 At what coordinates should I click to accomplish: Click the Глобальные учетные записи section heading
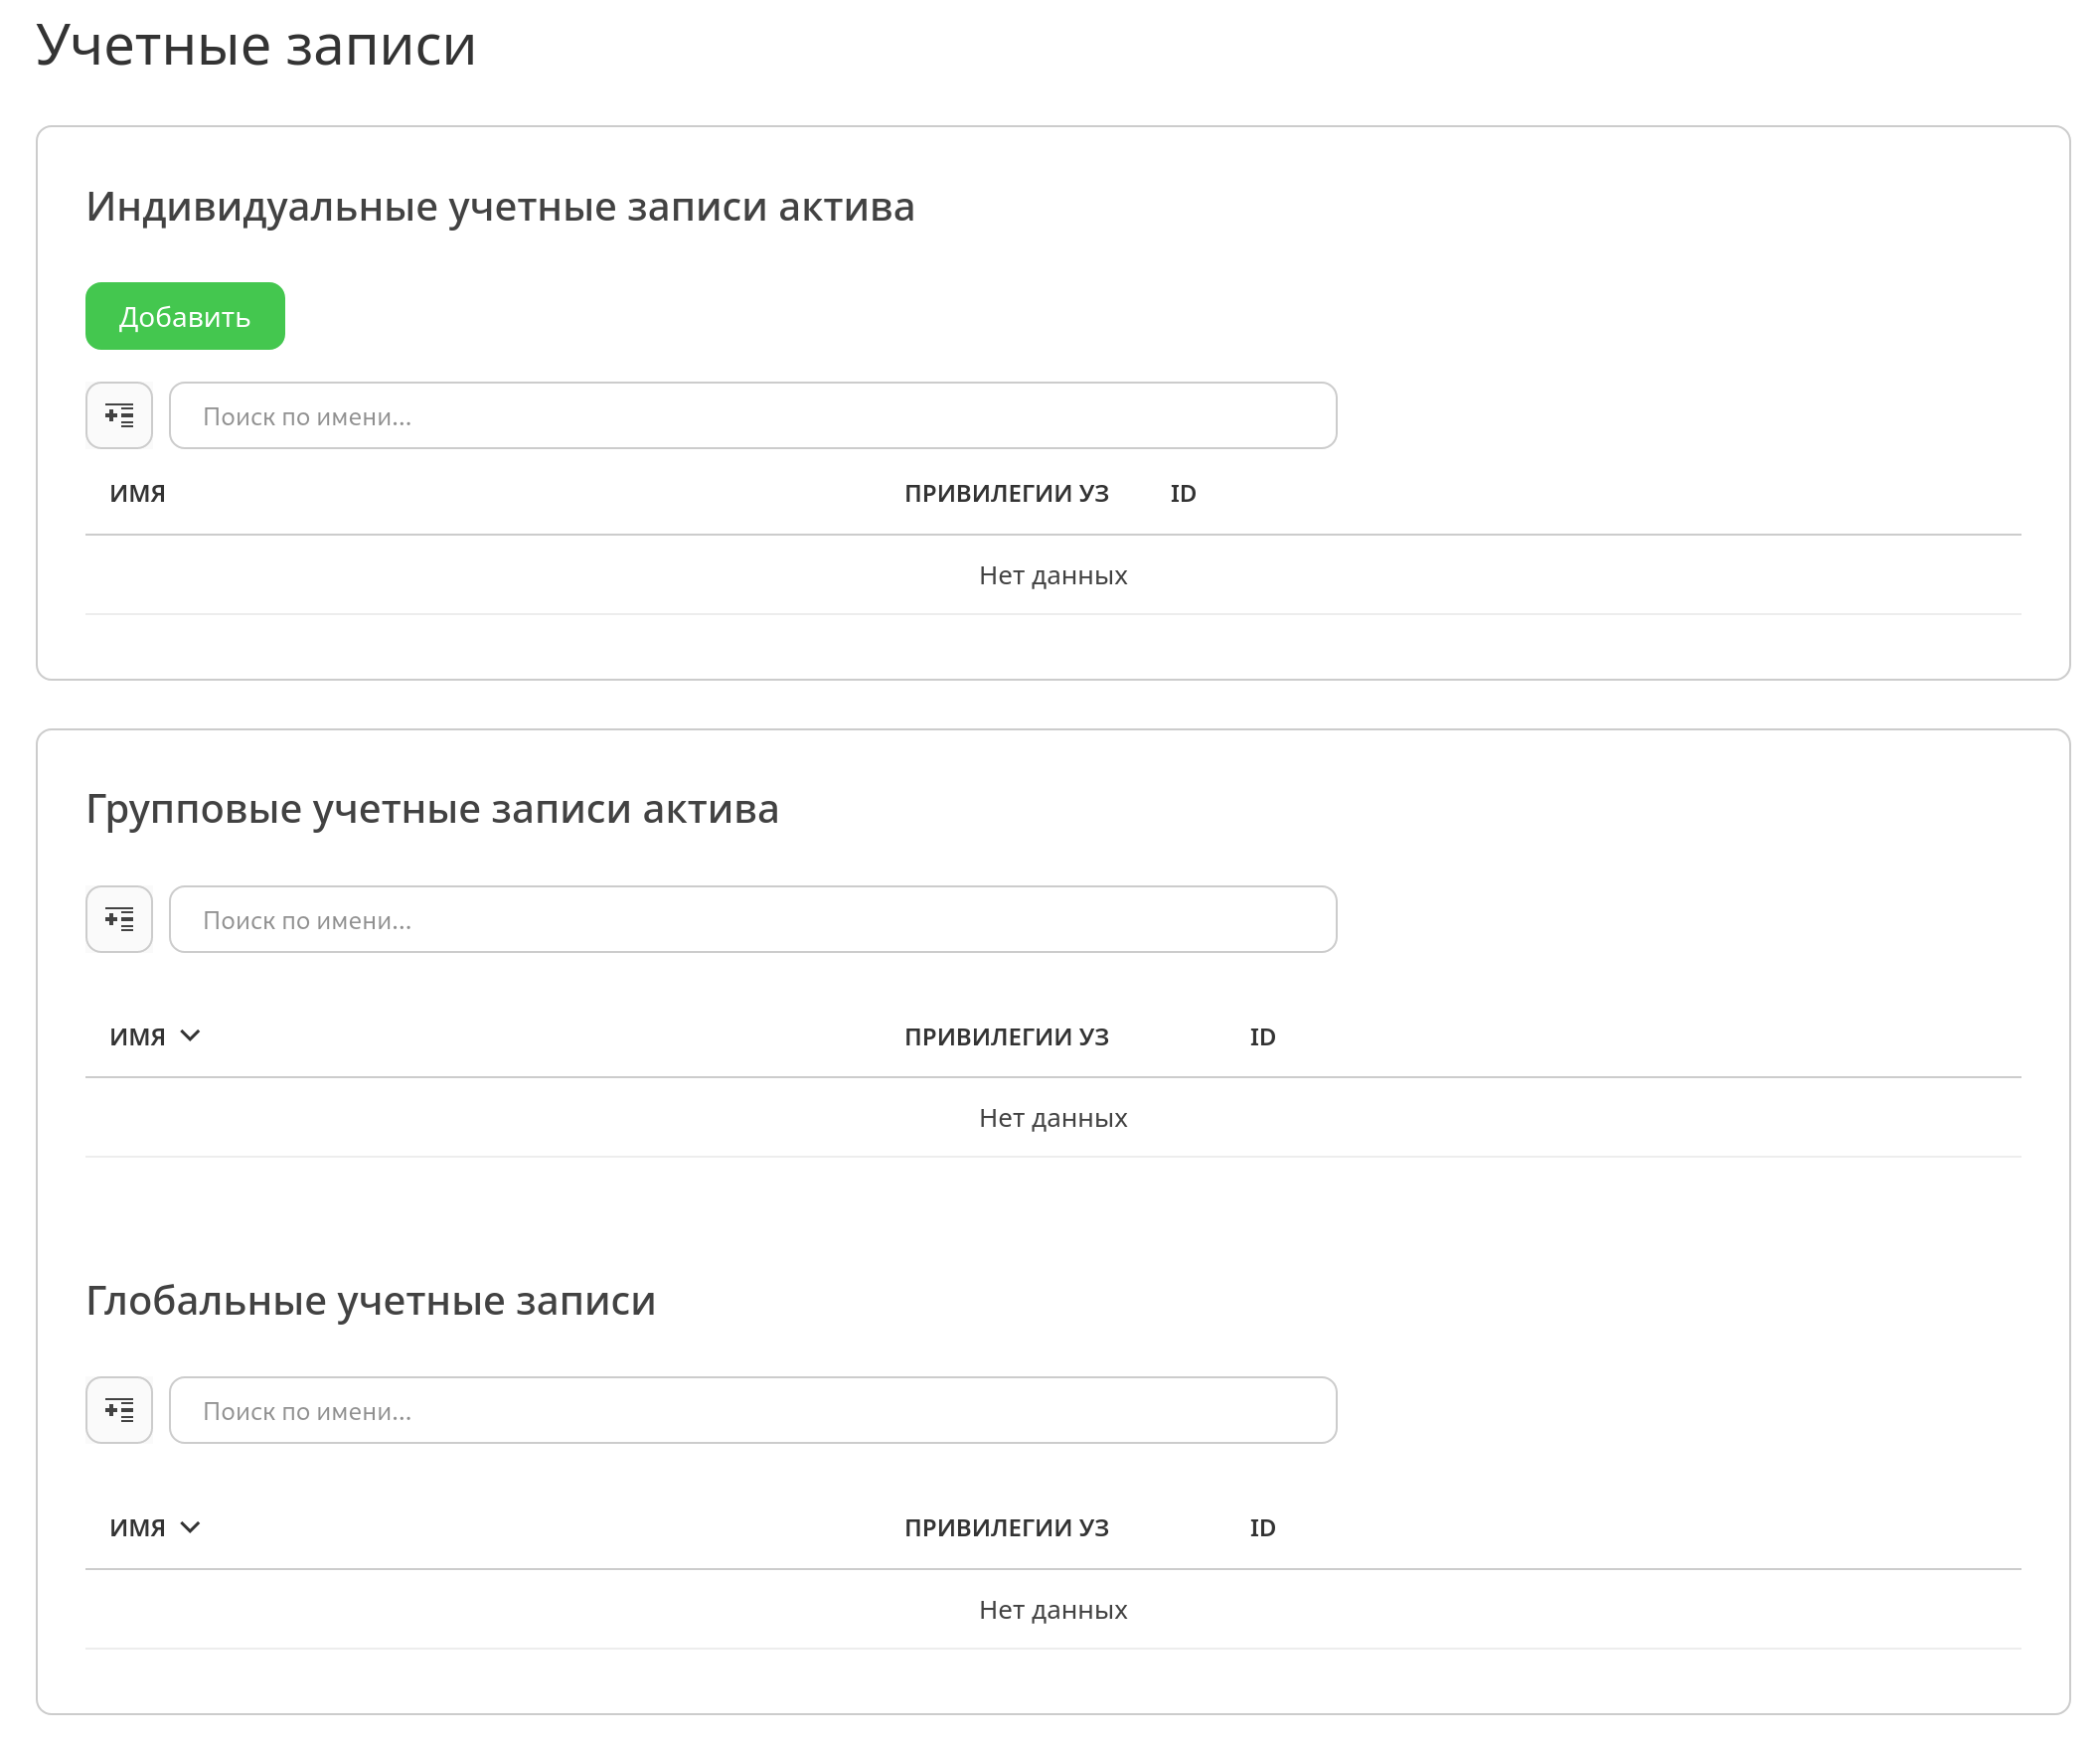coord(370,1301)
